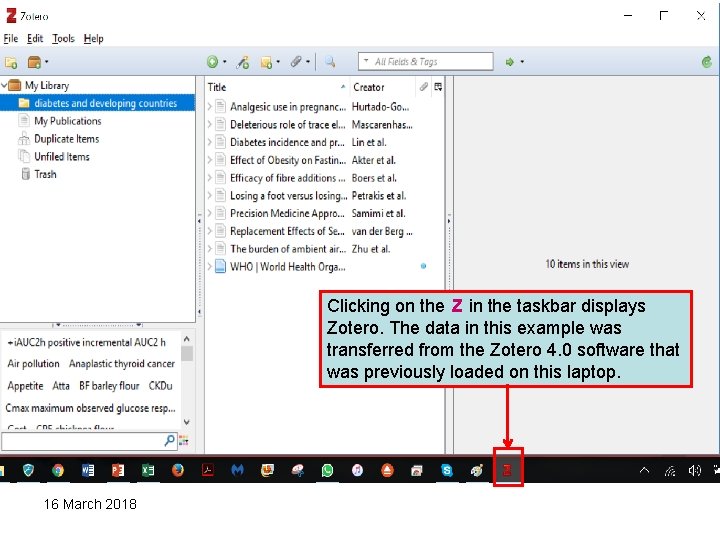Open Skype from the taskbar

tap(447, 470)
